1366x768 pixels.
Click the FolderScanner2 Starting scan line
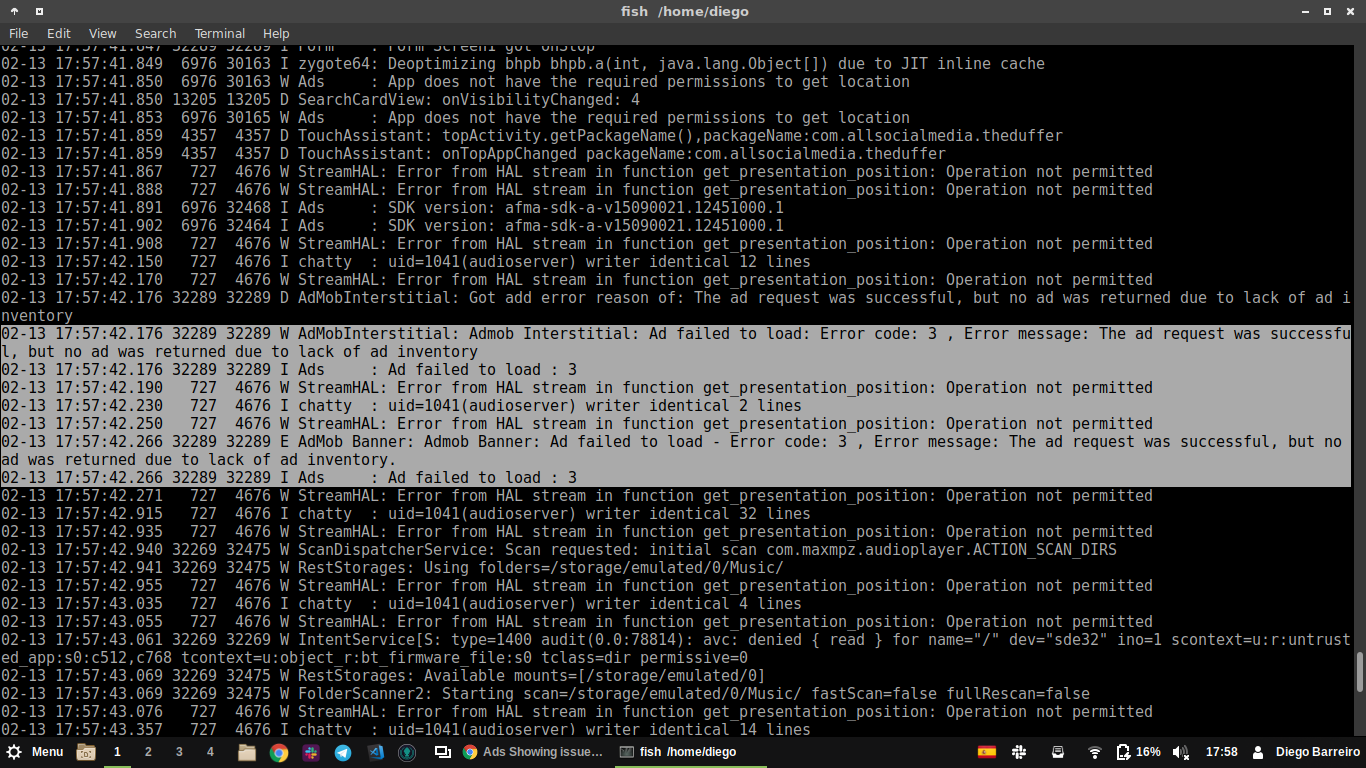(x=545, y=694)
